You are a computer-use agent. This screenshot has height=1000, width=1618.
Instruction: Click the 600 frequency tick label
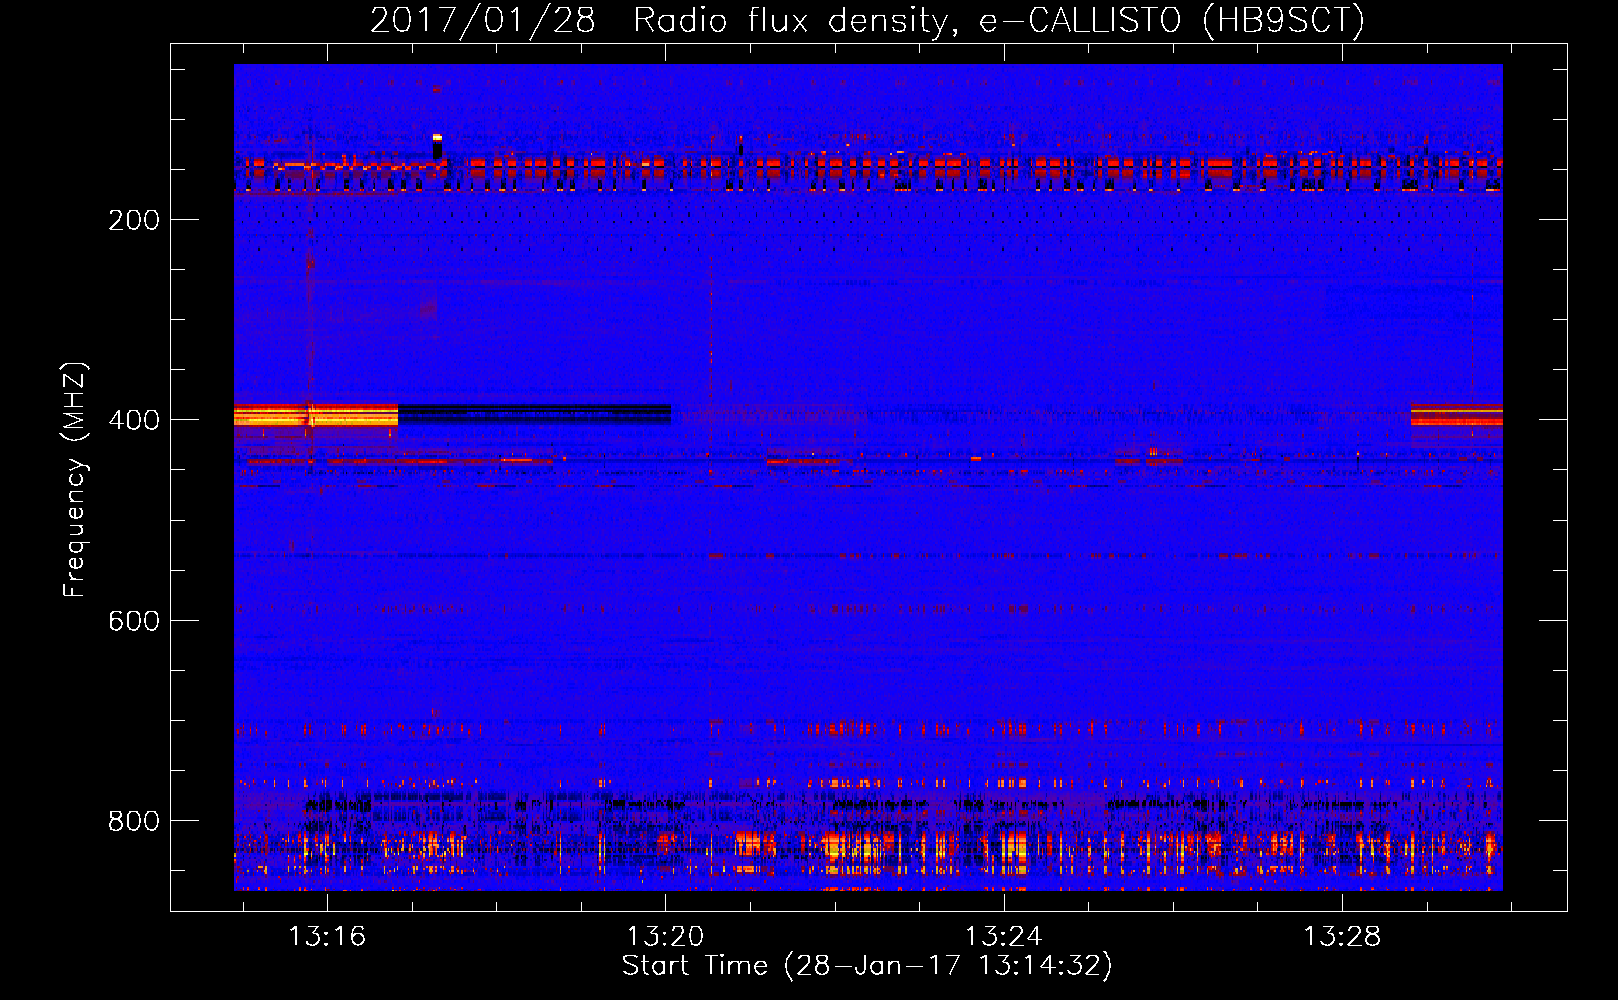134,621
